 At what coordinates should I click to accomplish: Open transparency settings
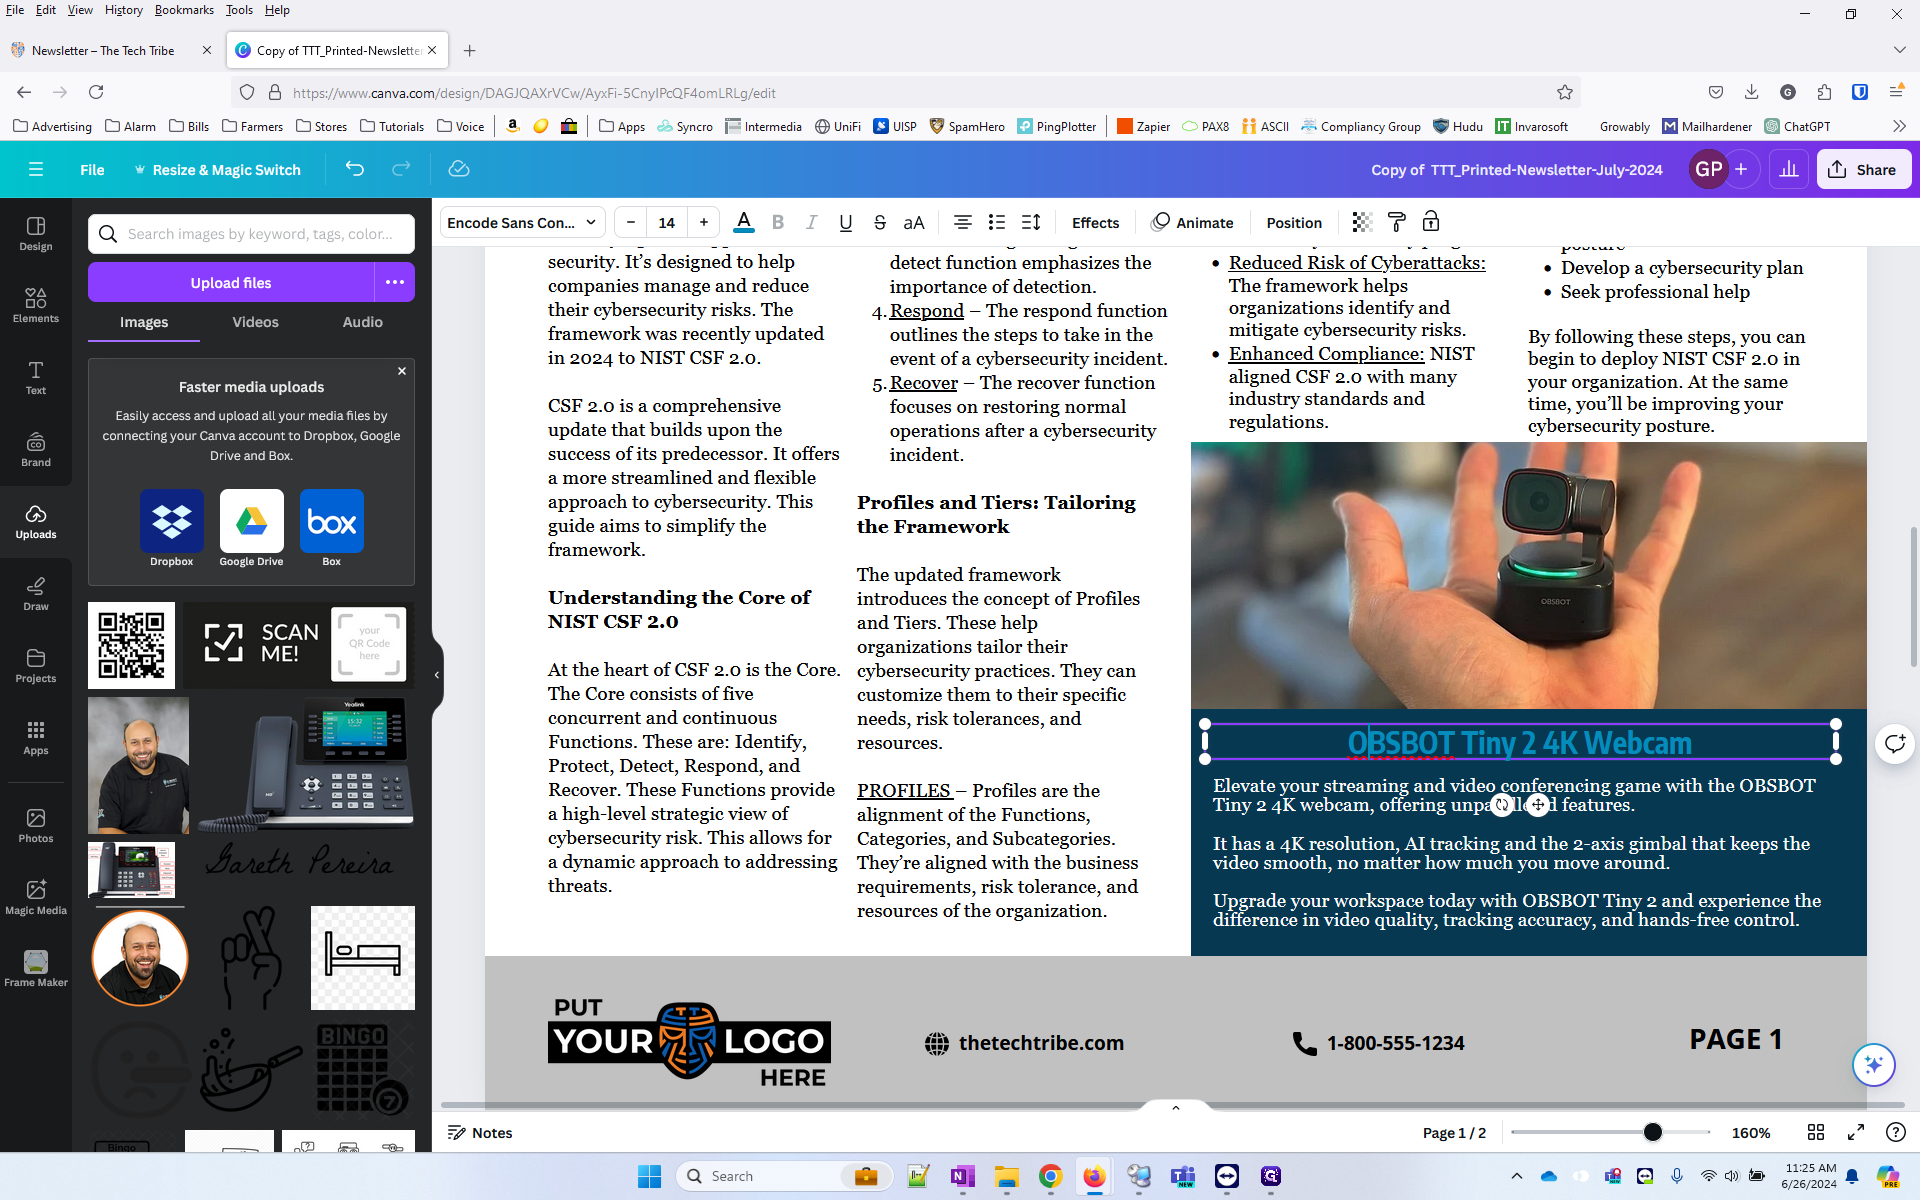click(x=1362, y=222)
